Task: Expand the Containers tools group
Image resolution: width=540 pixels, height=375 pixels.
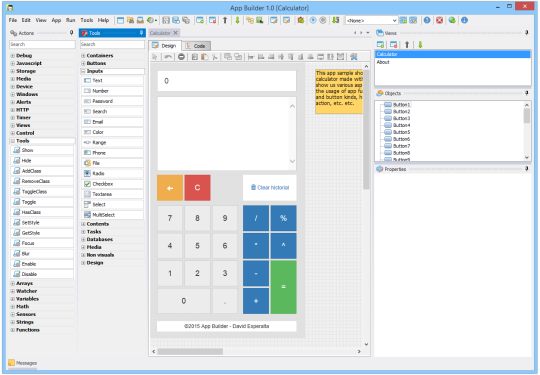Action: click(x=83, y=55)
